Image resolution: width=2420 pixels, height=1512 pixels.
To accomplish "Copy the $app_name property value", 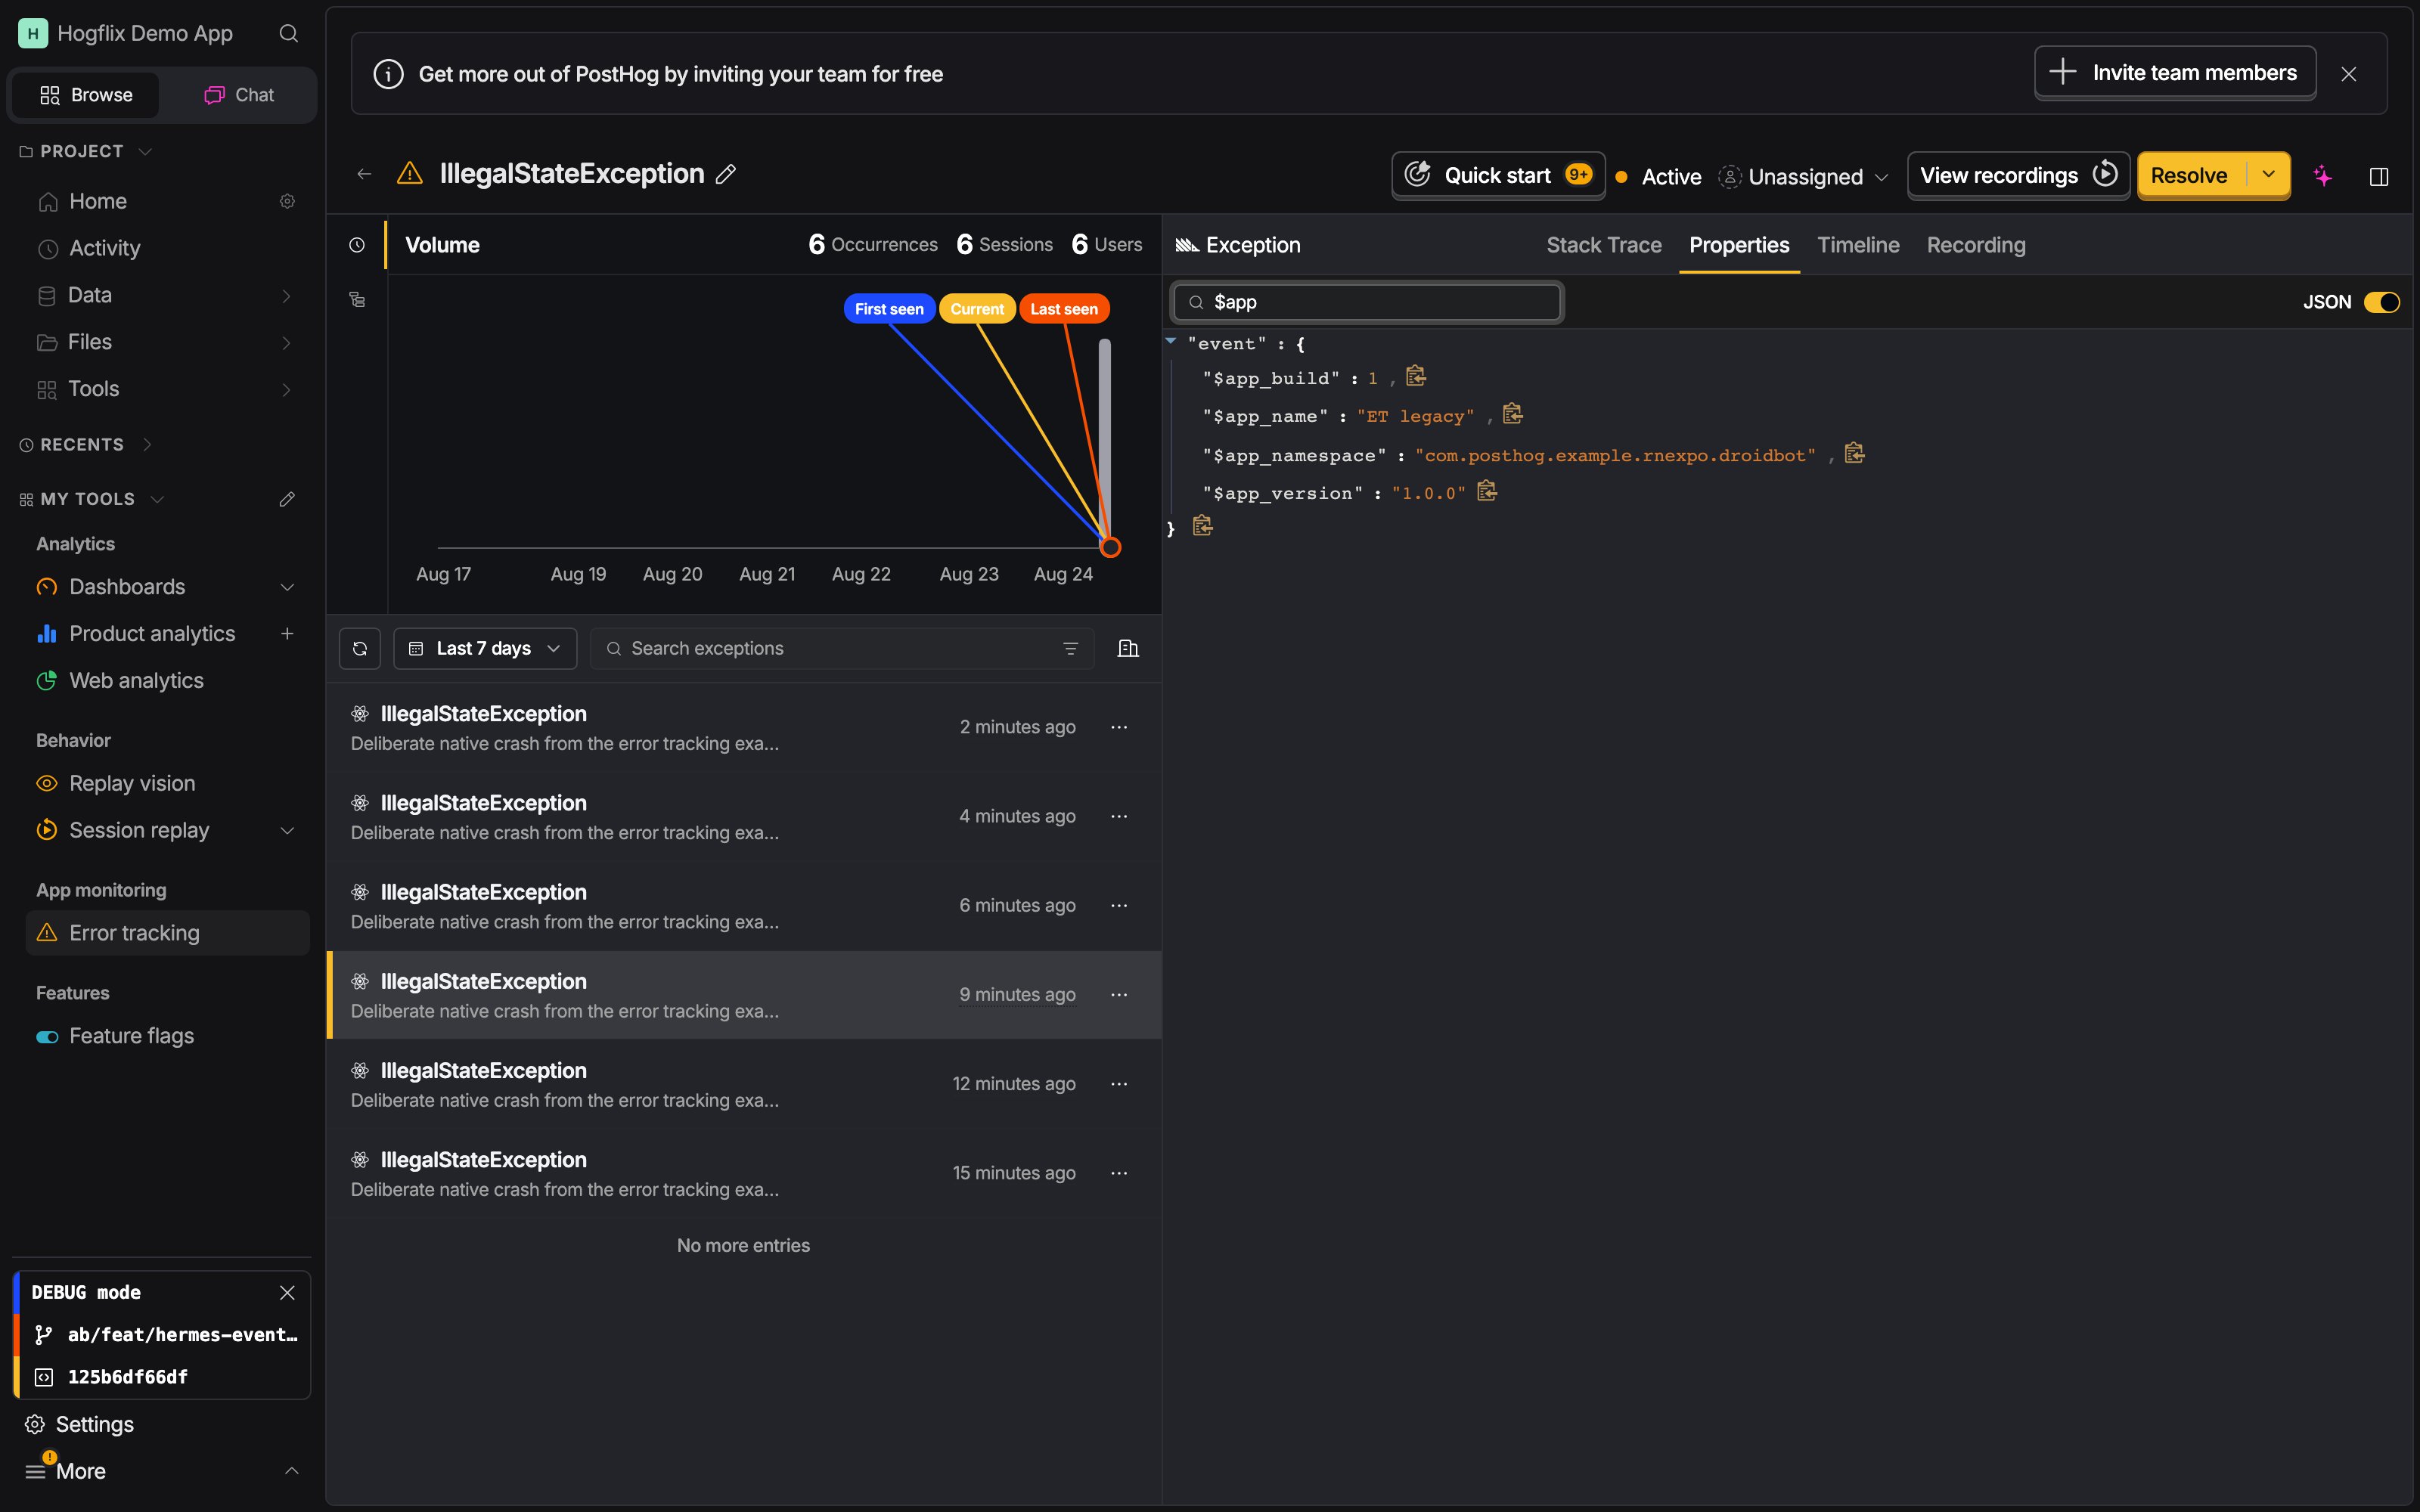I will click(1512, 415).
